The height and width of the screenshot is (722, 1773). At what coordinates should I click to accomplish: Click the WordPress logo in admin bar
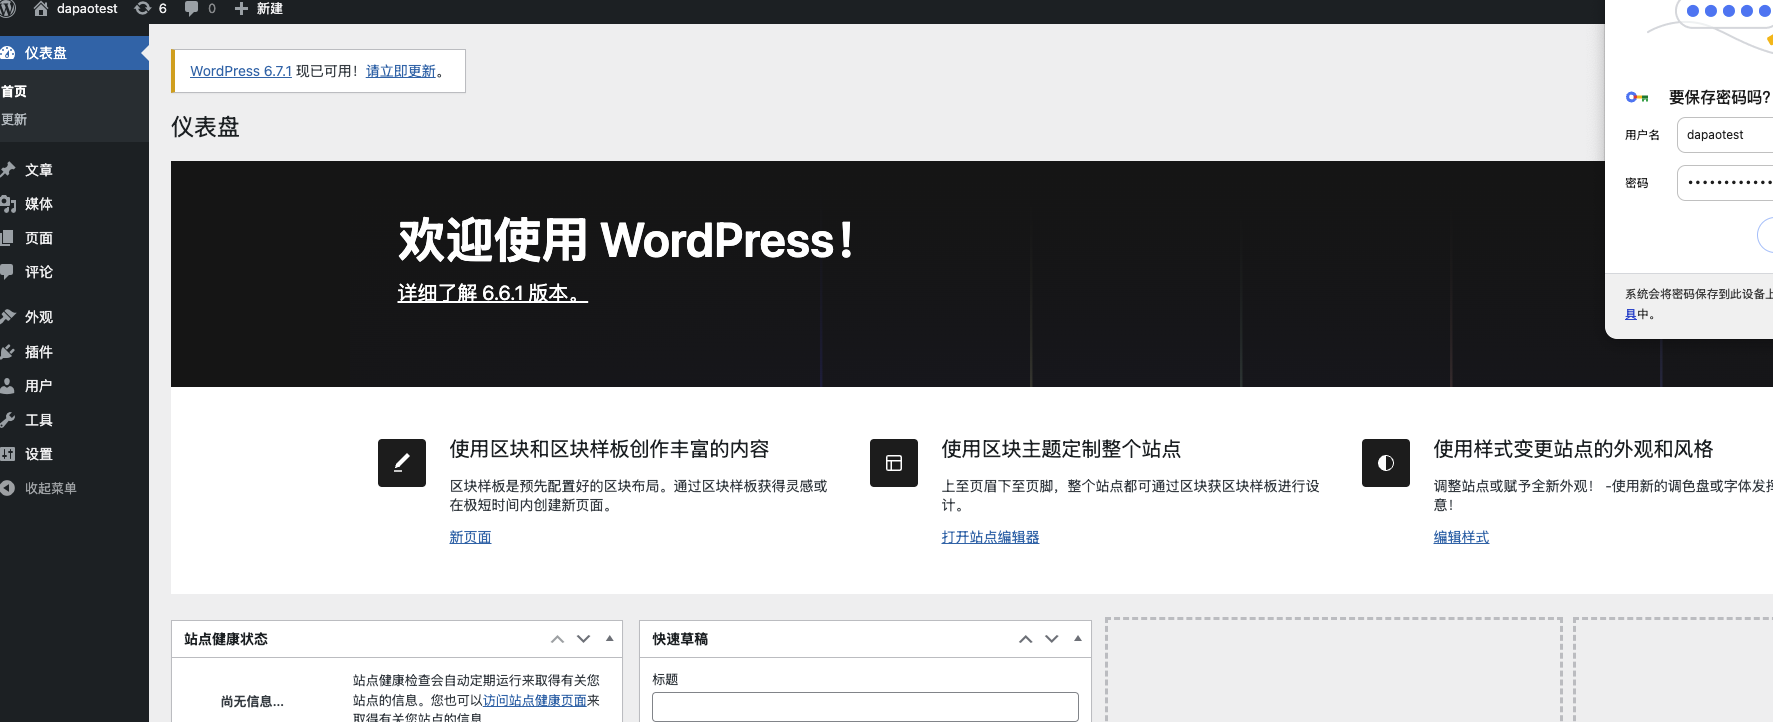point(8,9)
